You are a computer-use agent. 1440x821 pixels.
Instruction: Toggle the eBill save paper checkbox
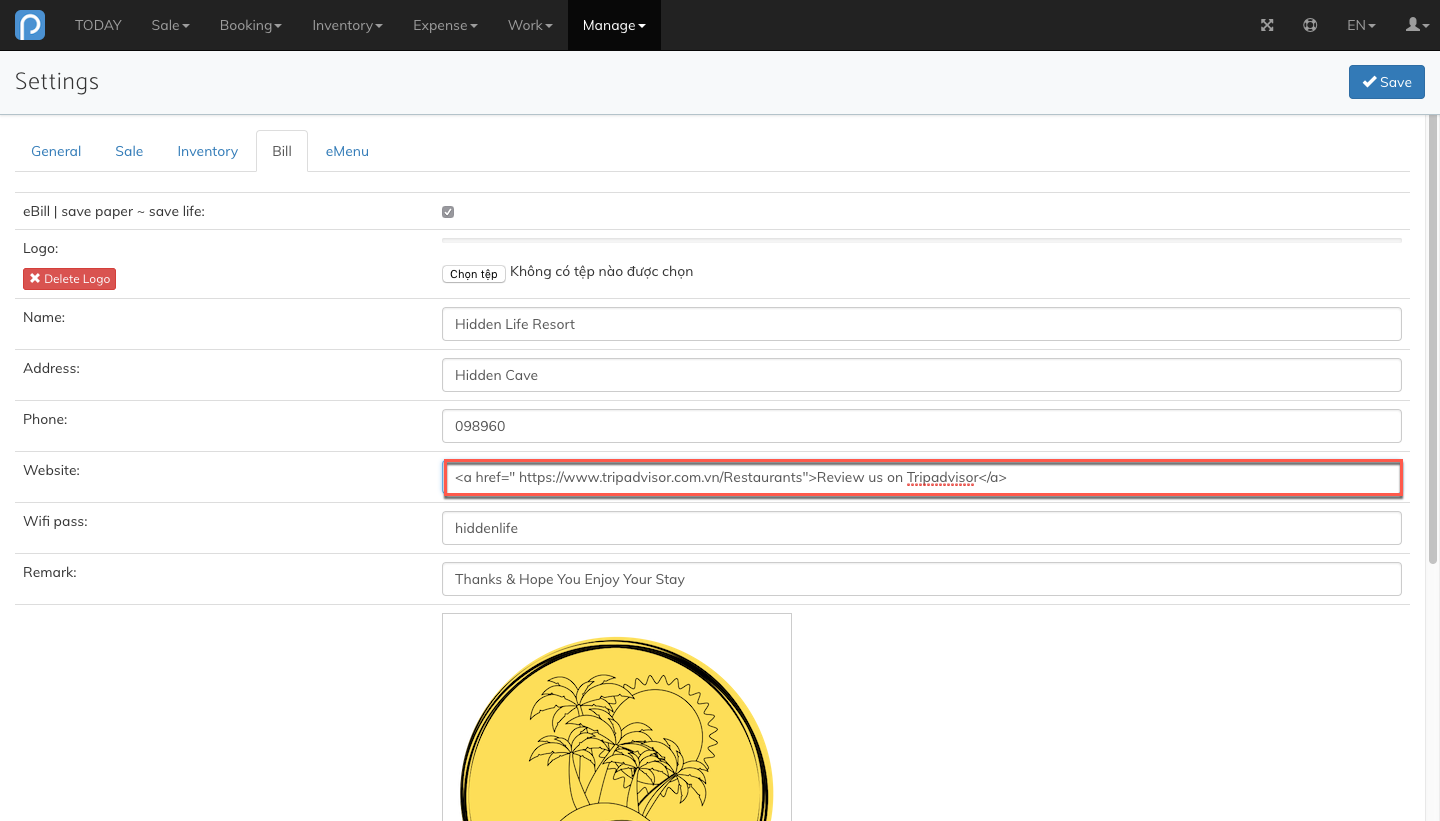(x=448, y=212)
